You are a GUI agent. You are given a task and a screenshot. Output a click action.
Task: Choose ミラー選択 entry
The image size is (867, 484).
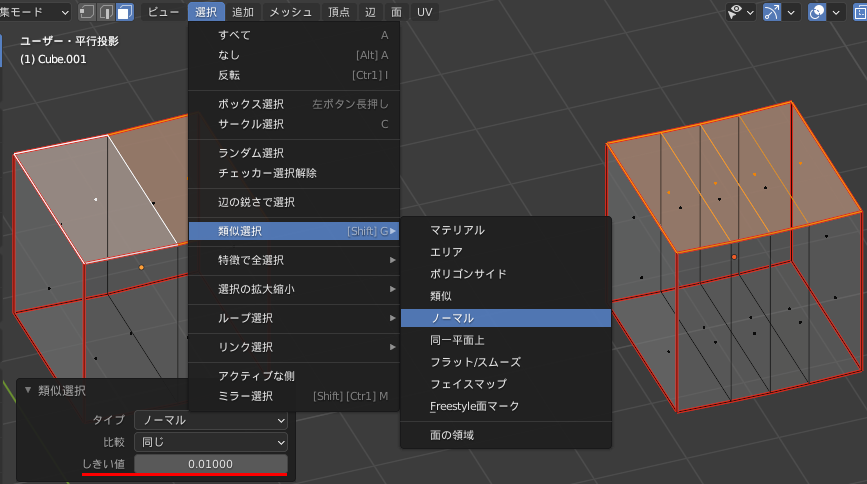[294, 396]
